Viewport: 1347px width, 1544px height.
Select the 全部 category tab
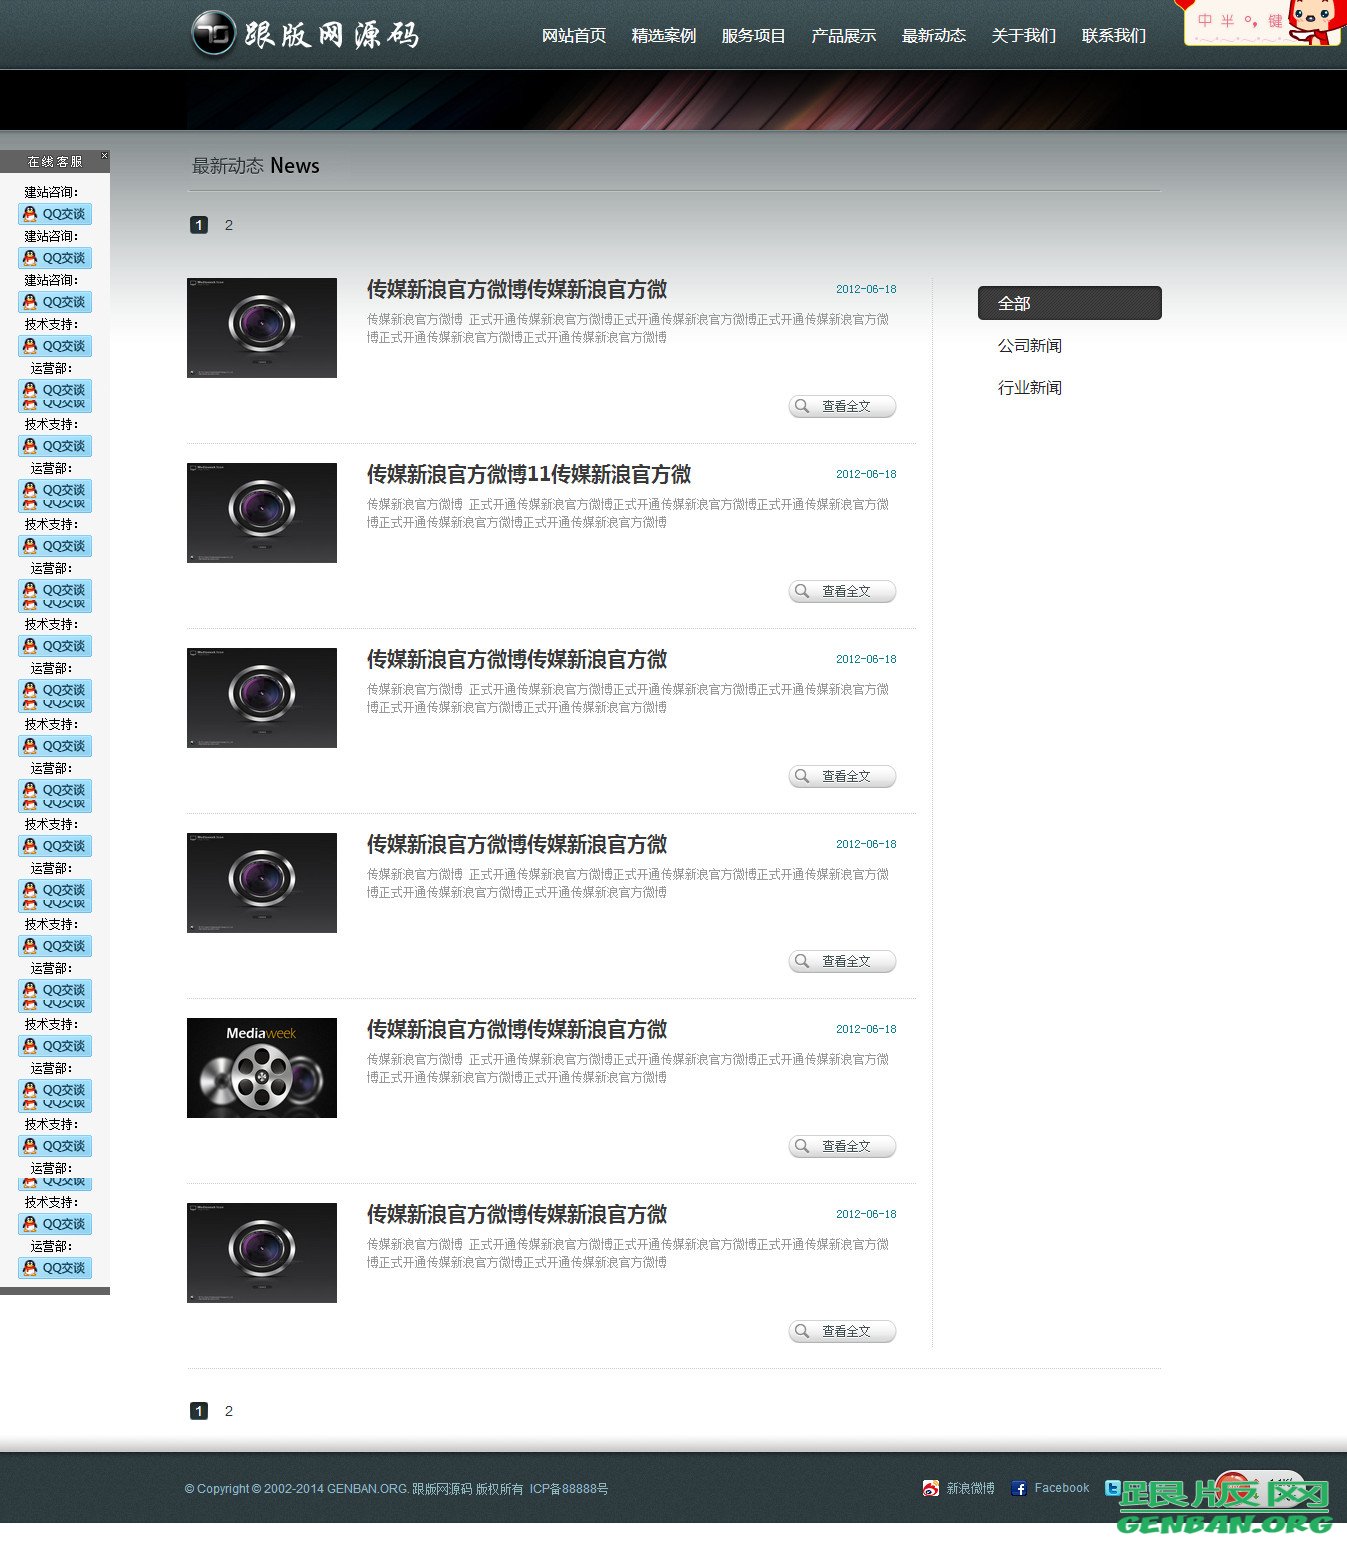point(1069,303)
